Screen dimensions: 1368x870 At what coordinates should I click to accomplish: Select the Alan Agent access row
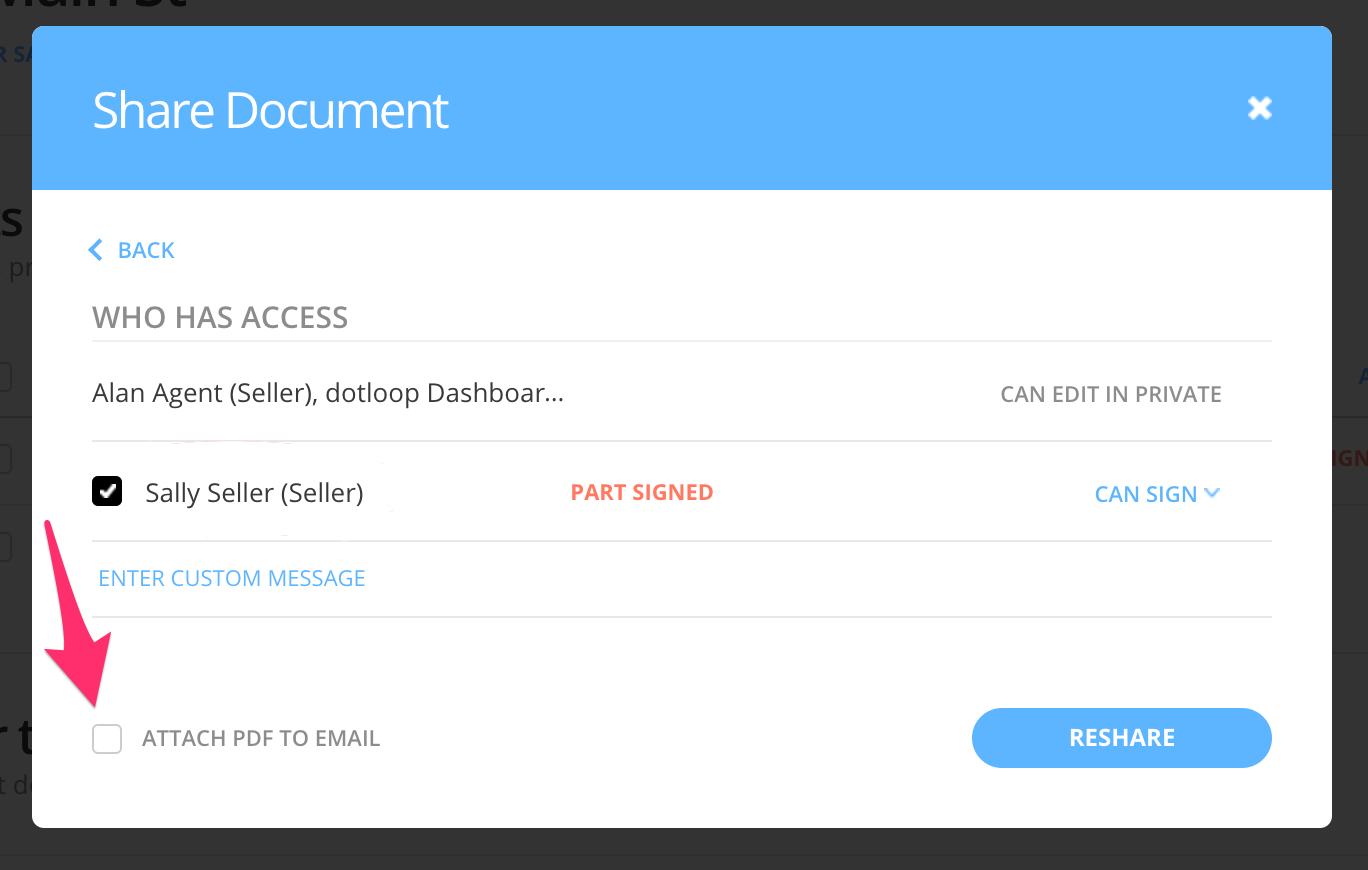tap(327, 393)
